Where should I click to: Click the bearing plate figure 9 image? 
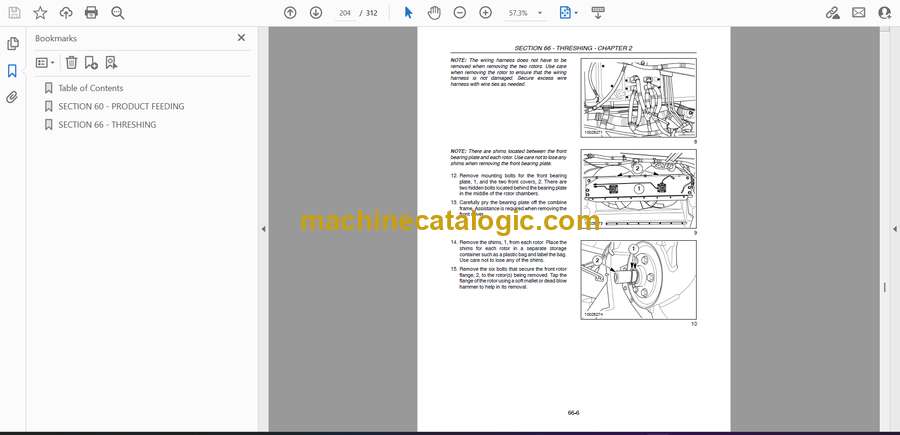click(x=638, y=189)
